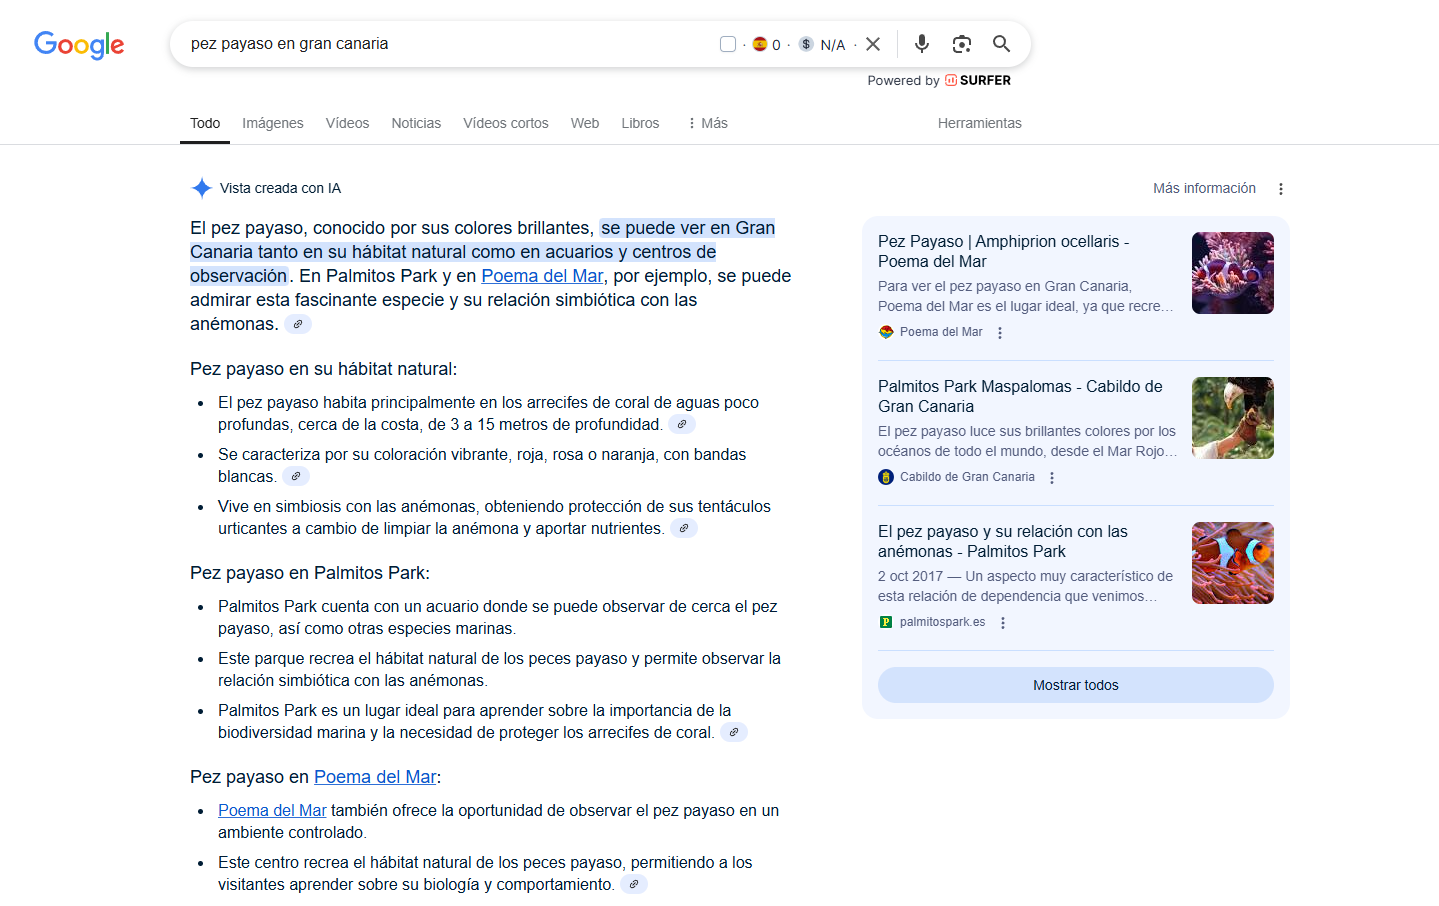Screen dimensions: 1439x906
Task: Start voice search with the microphone icon
Action: [x=922, y=44]
